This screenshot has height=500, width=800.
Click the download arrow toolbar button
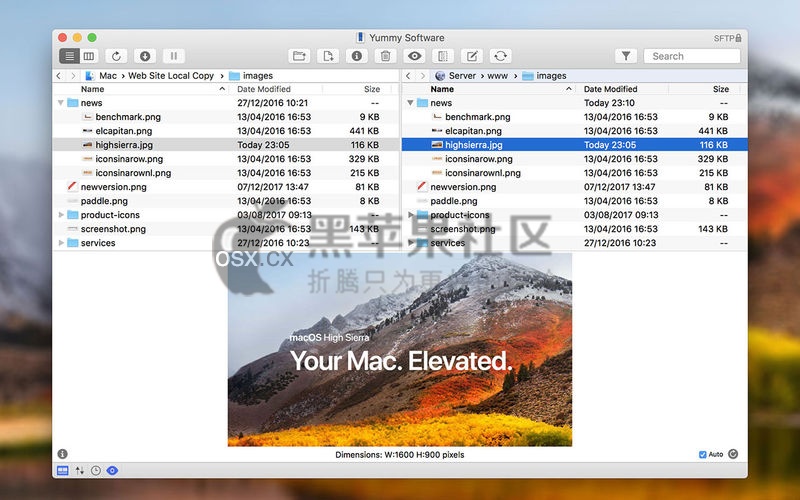pos(145,56)
